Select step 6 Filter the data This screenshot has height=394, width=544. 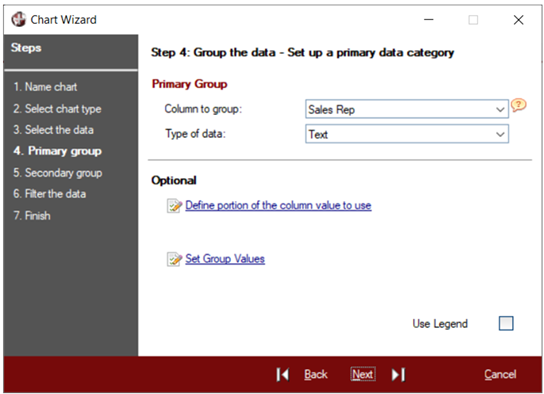click(x=50, y=194)
